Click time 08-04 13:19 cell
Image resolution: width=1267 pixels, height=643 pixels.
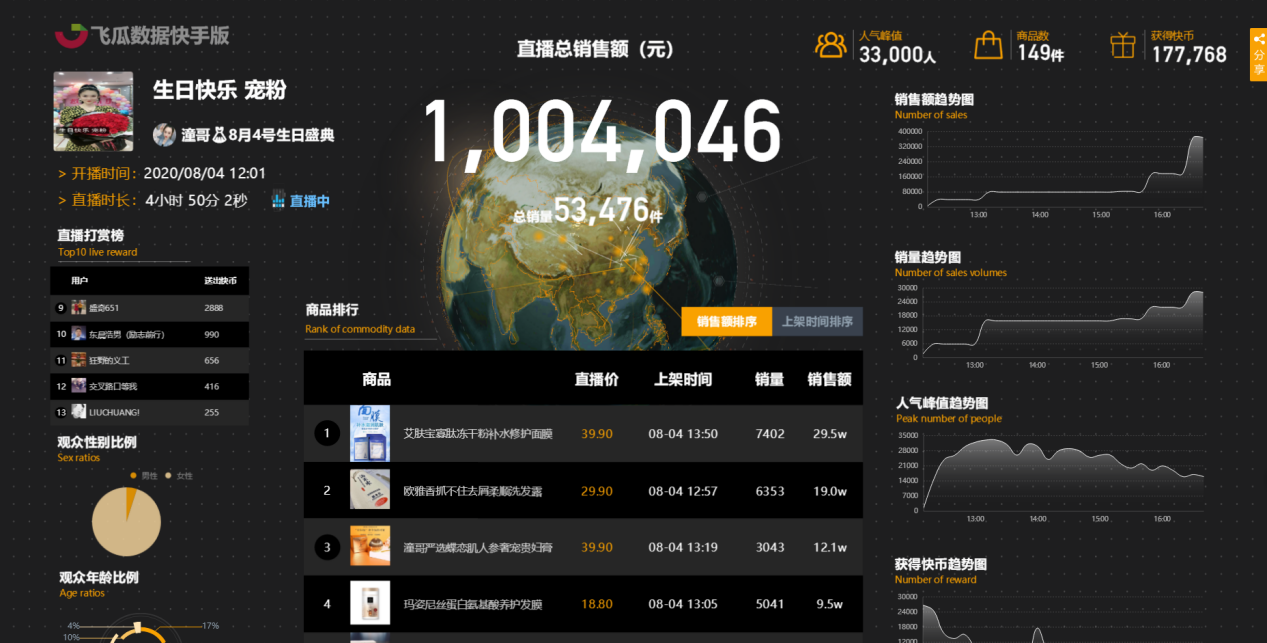(x=683, y=548)
